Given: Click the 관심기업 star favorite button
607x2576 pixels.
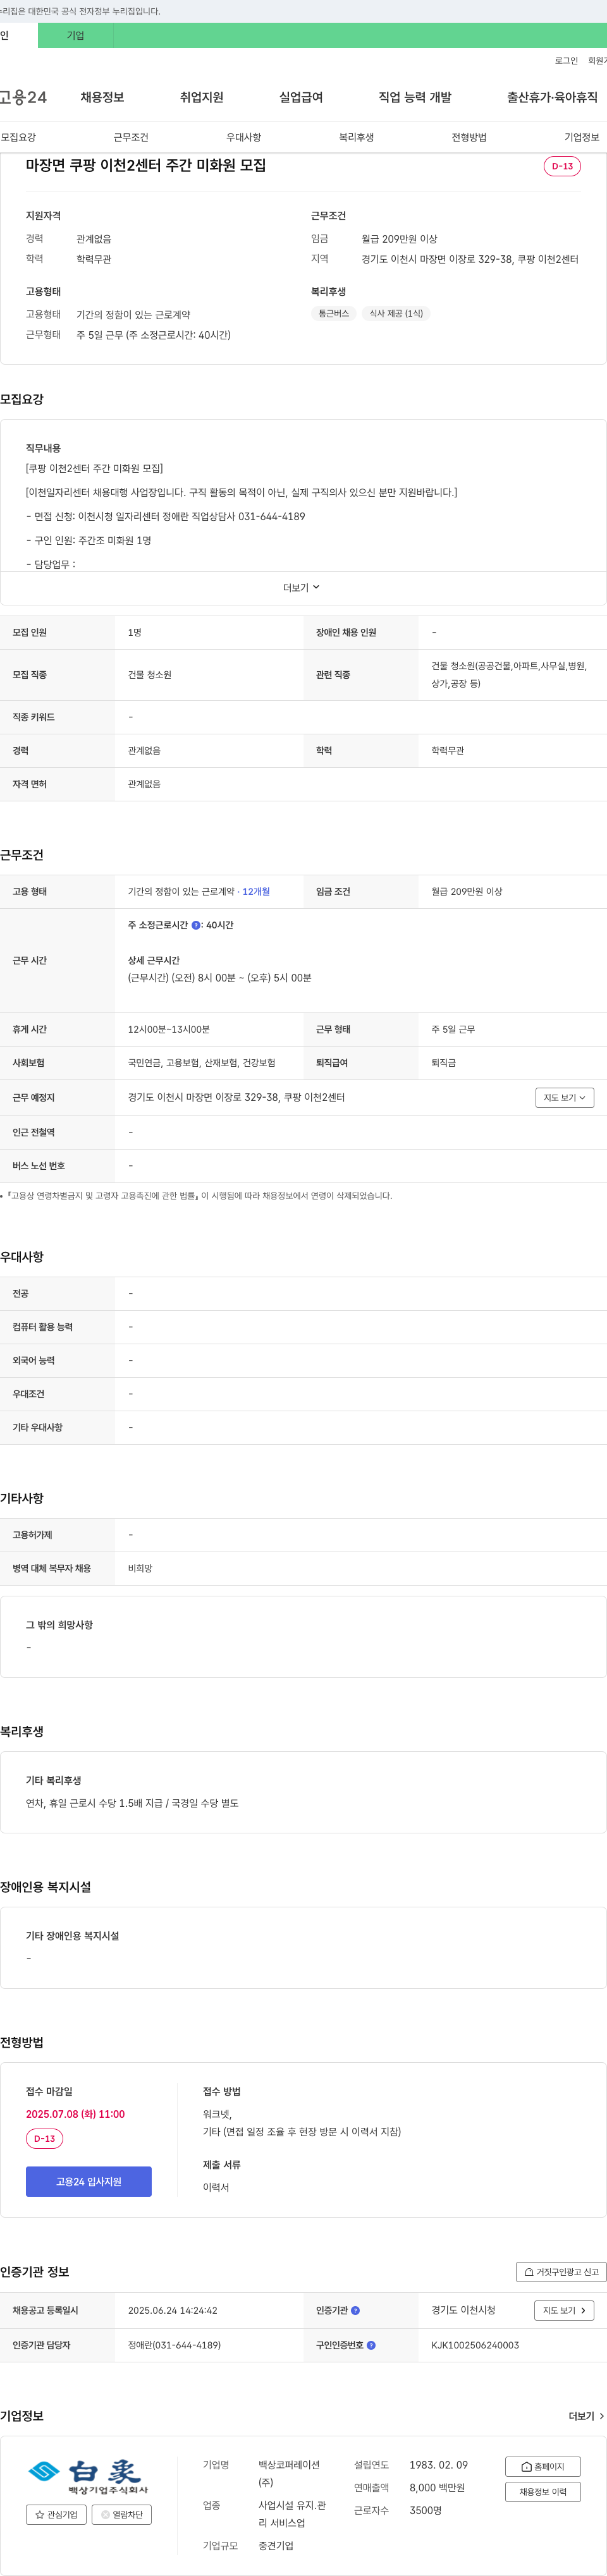Looking at the screenshot, I should pos(56,2514).
